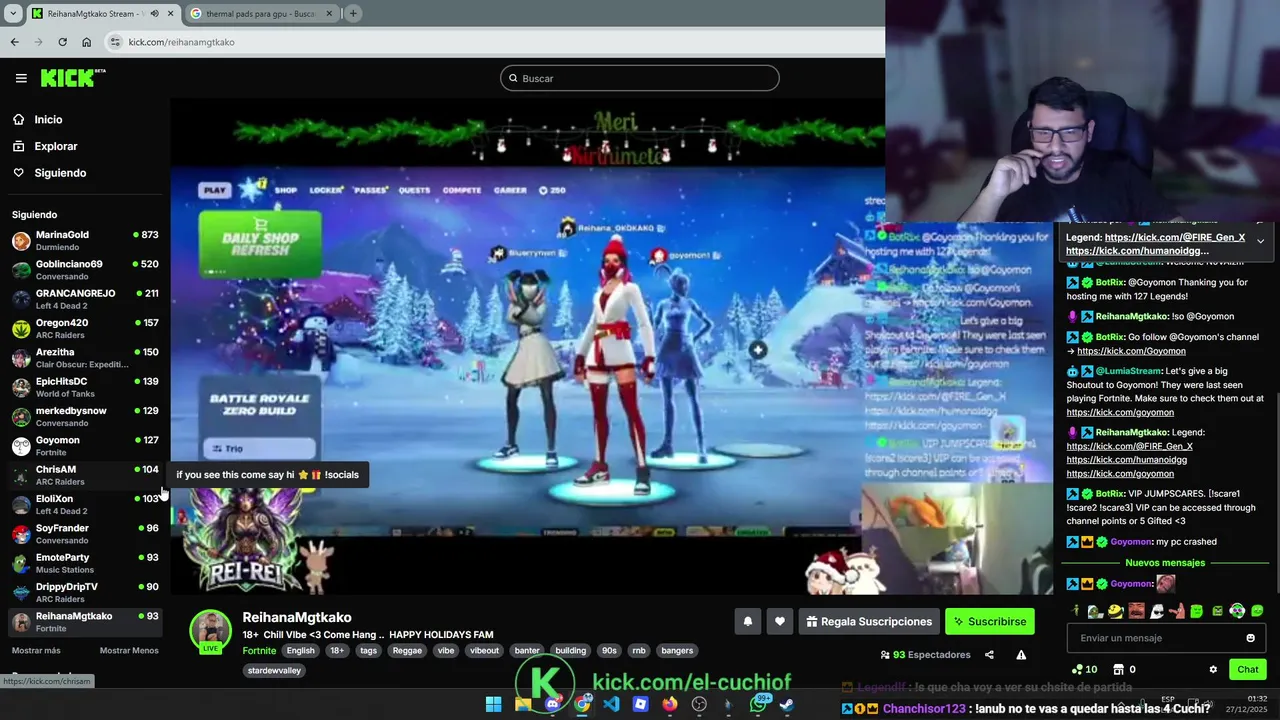Image resolution: width=1280 pixels, height=720 pixels.
Task: Open a new browser tab
Action: tap(353, 13)
